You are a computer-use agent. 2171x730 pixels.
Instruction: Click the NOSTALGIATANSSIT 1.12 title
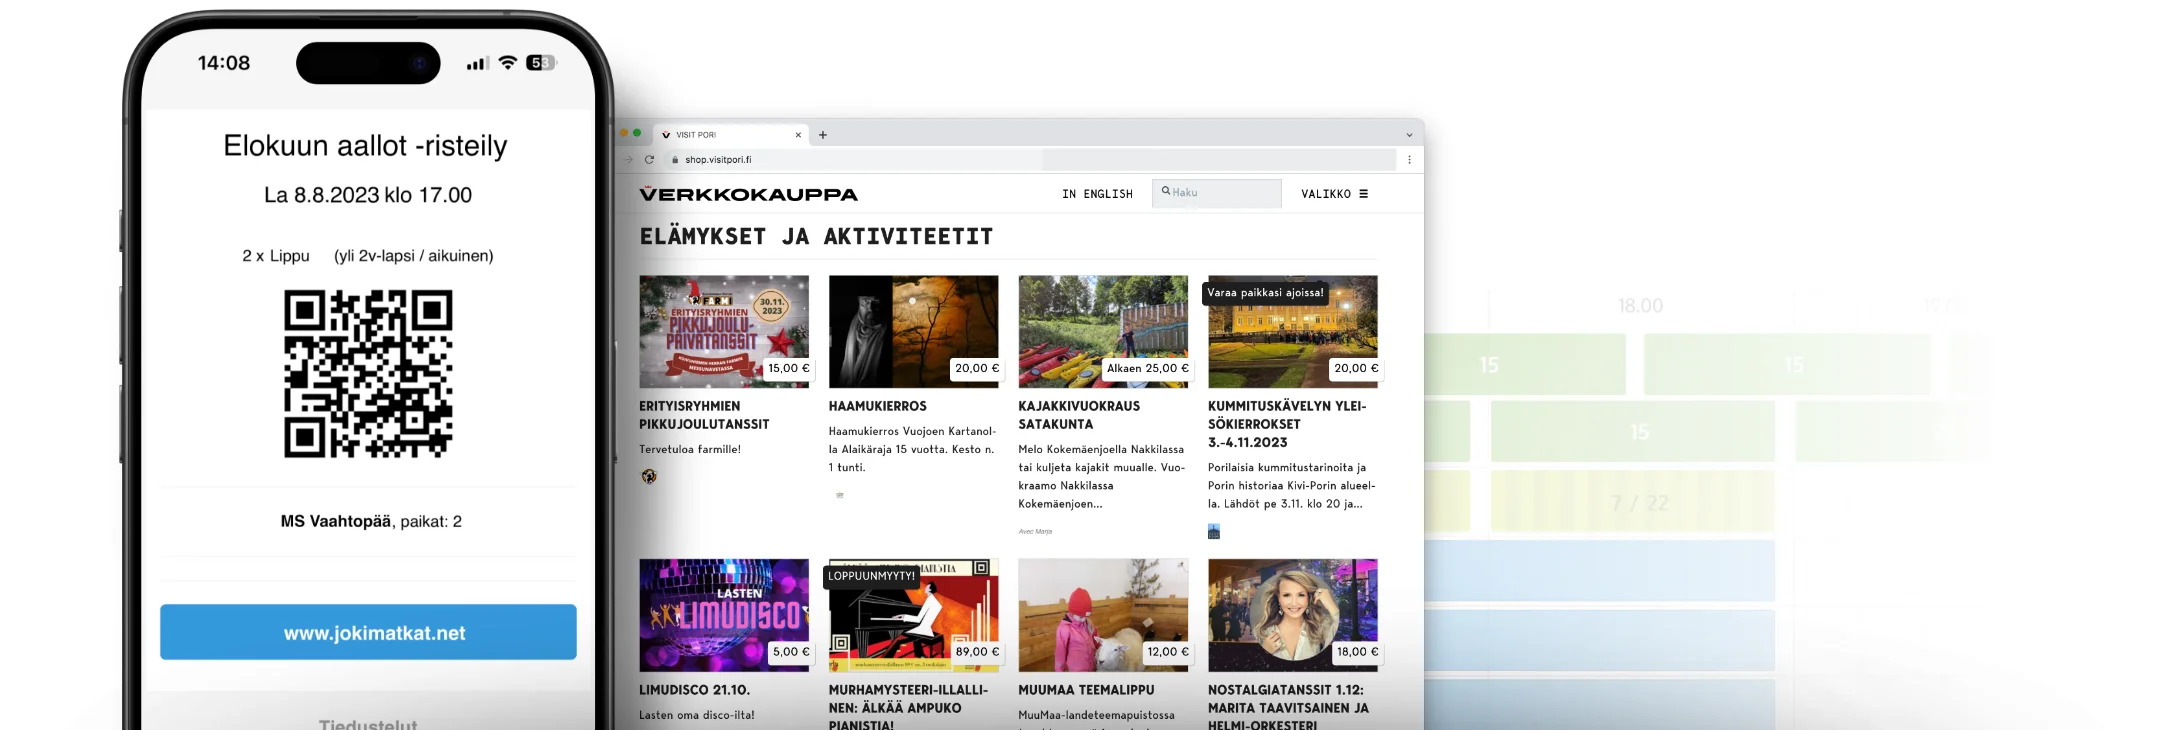tap(1288, 707)
